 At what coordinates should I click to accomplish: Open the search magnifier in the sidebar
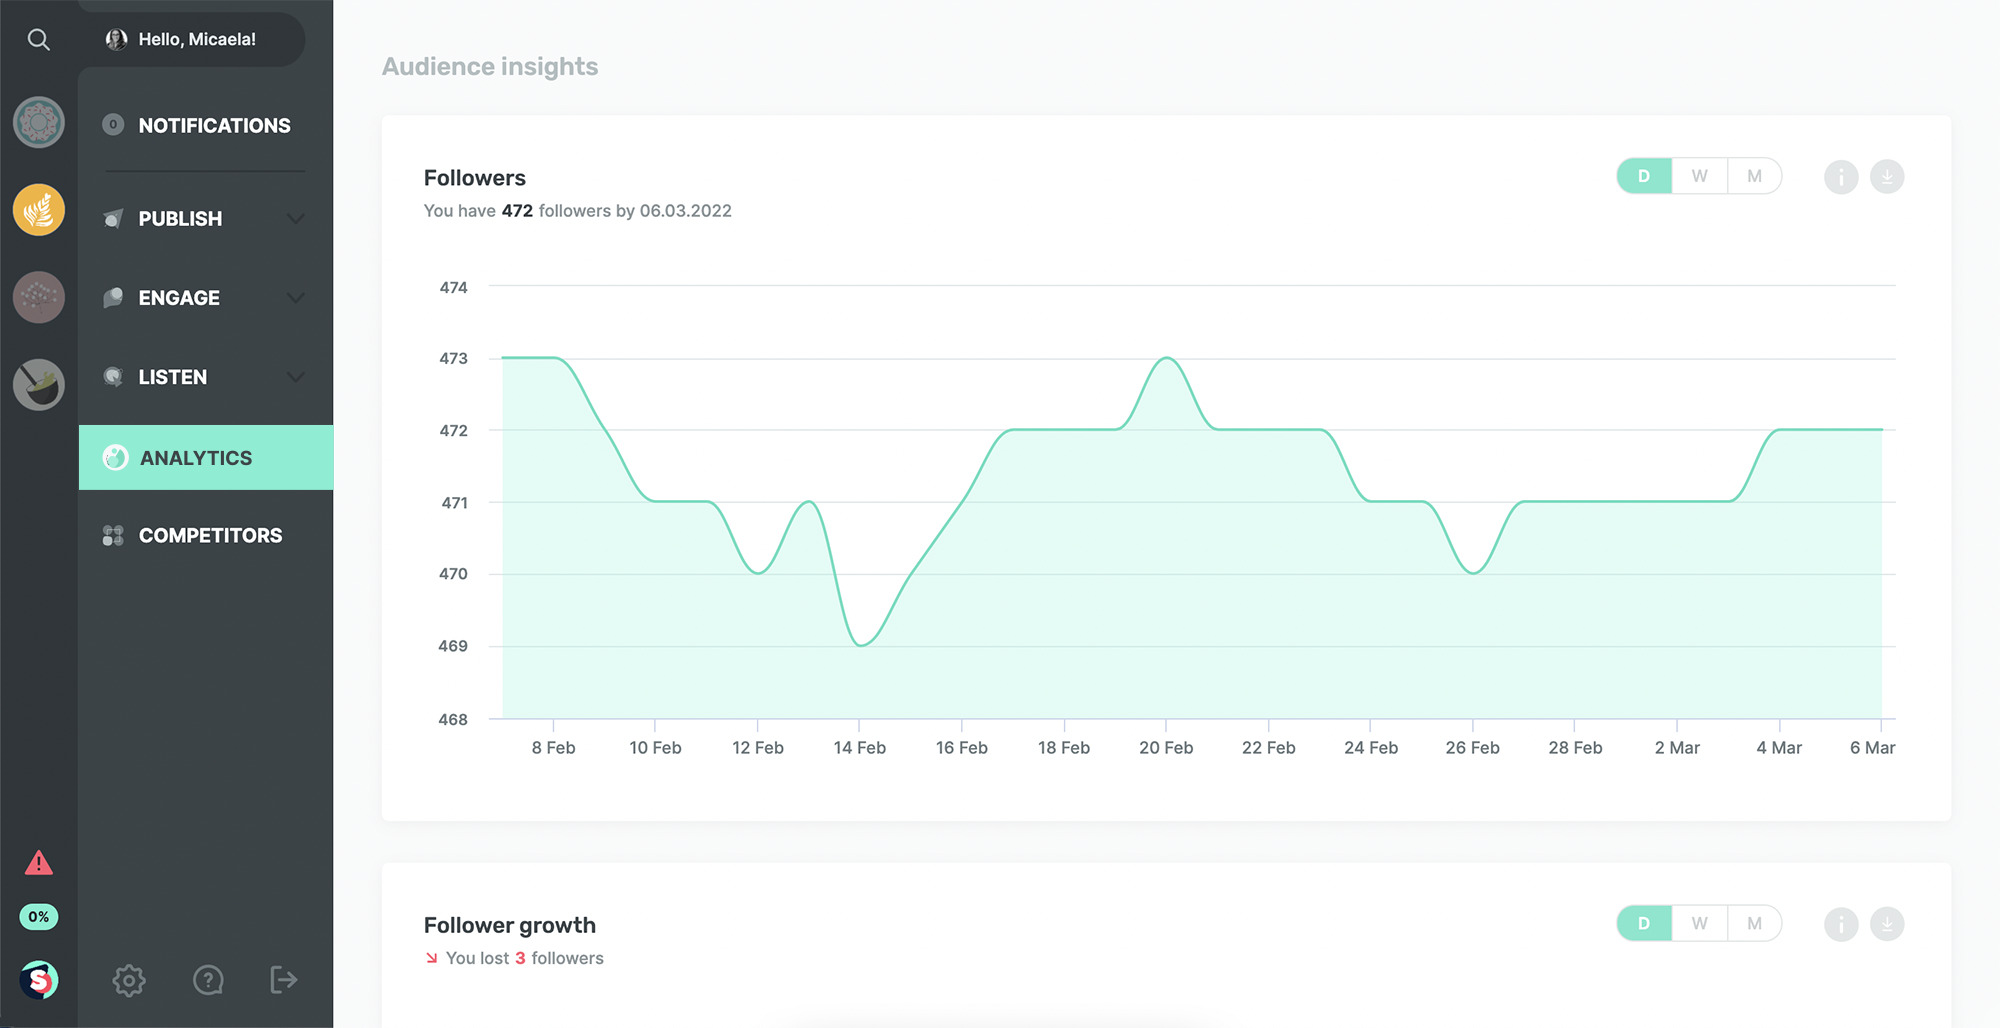pos(38,40)
